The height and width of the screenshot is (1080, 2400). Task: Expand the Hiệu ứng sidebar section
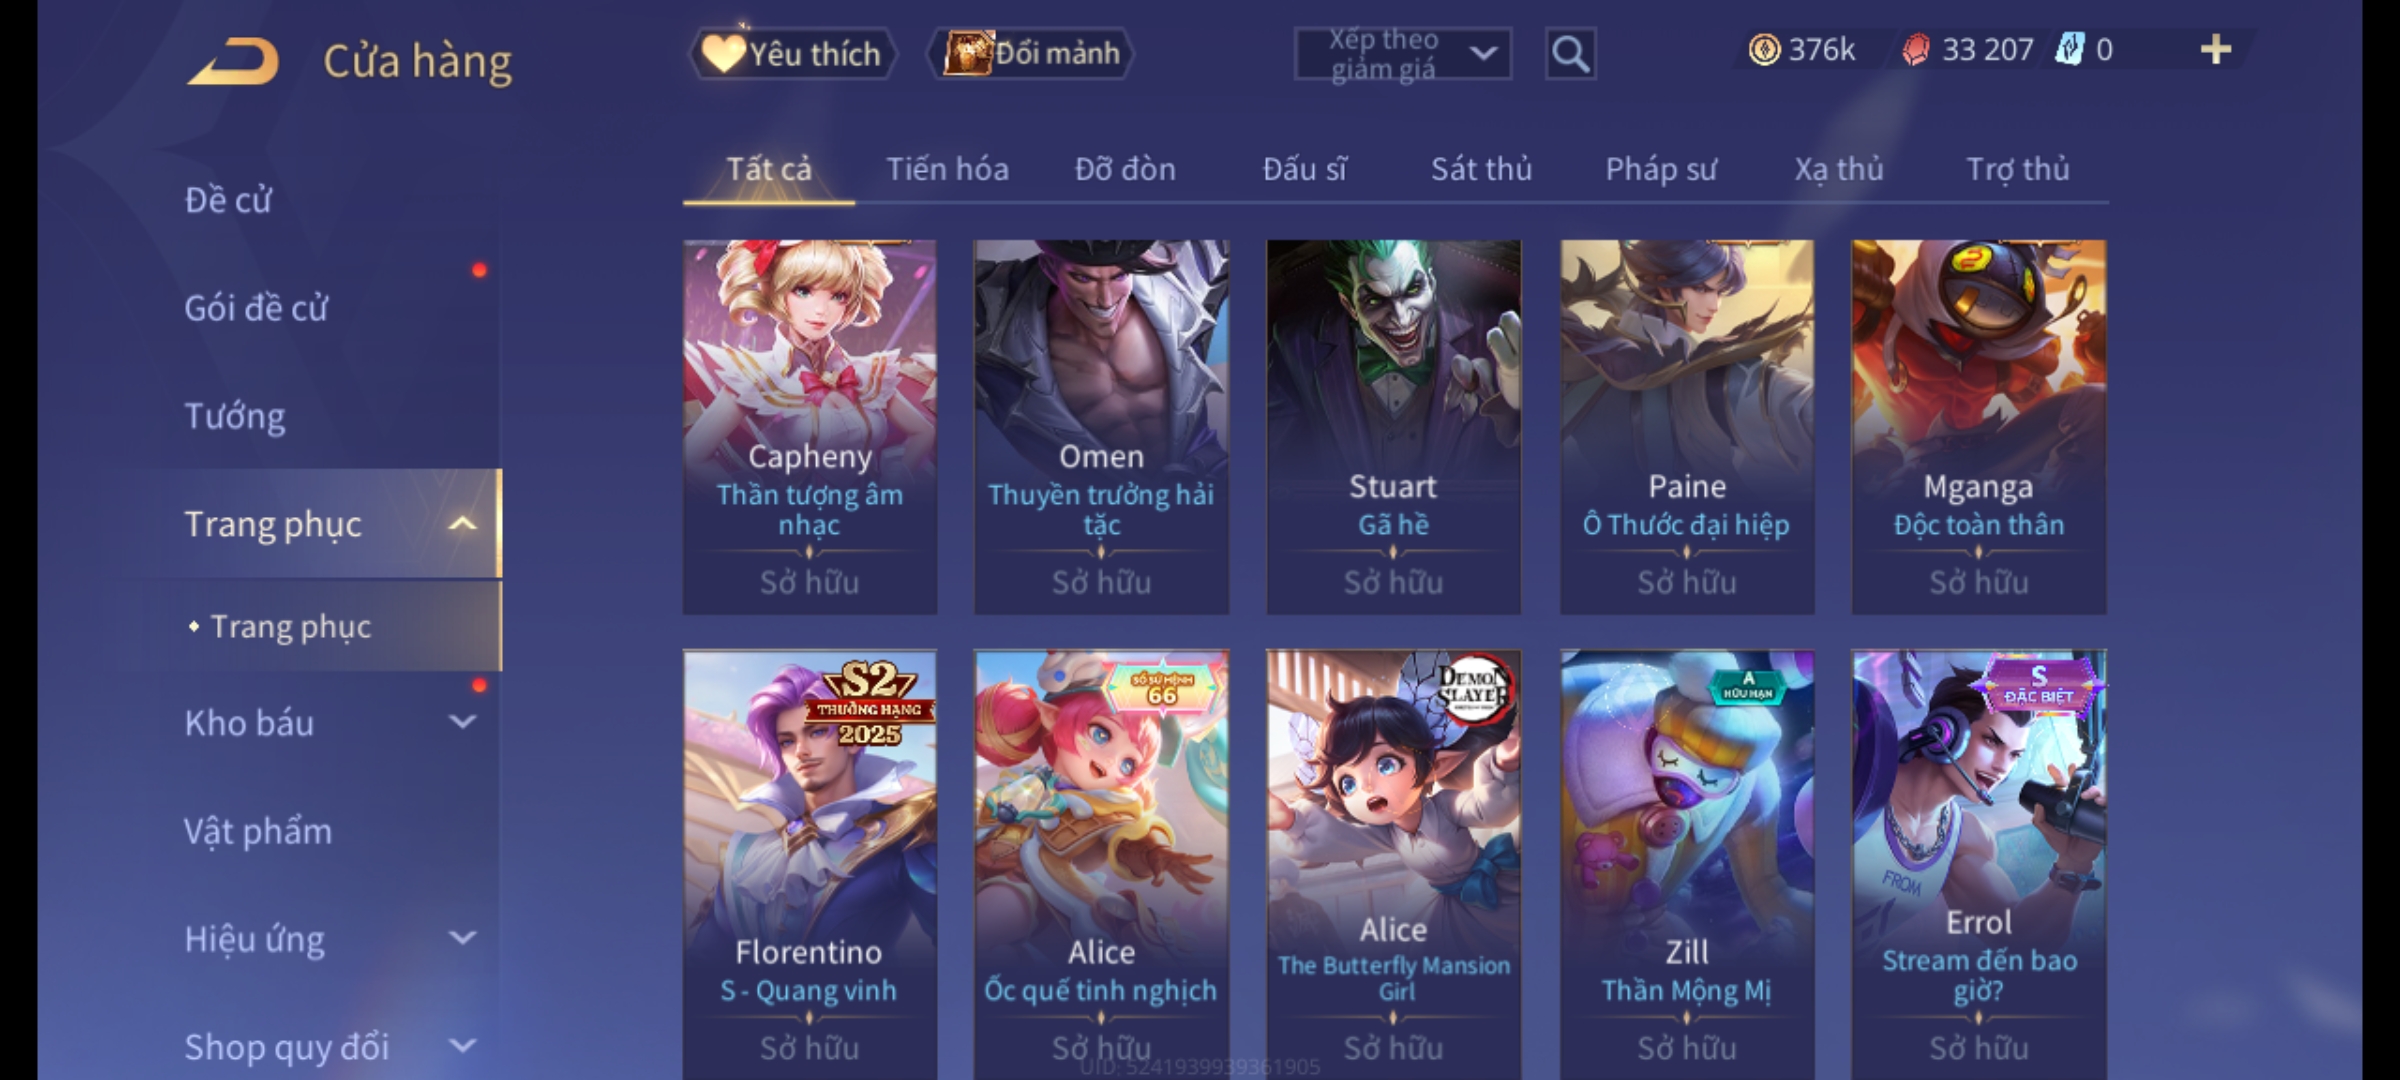click(x=462, y=937)
